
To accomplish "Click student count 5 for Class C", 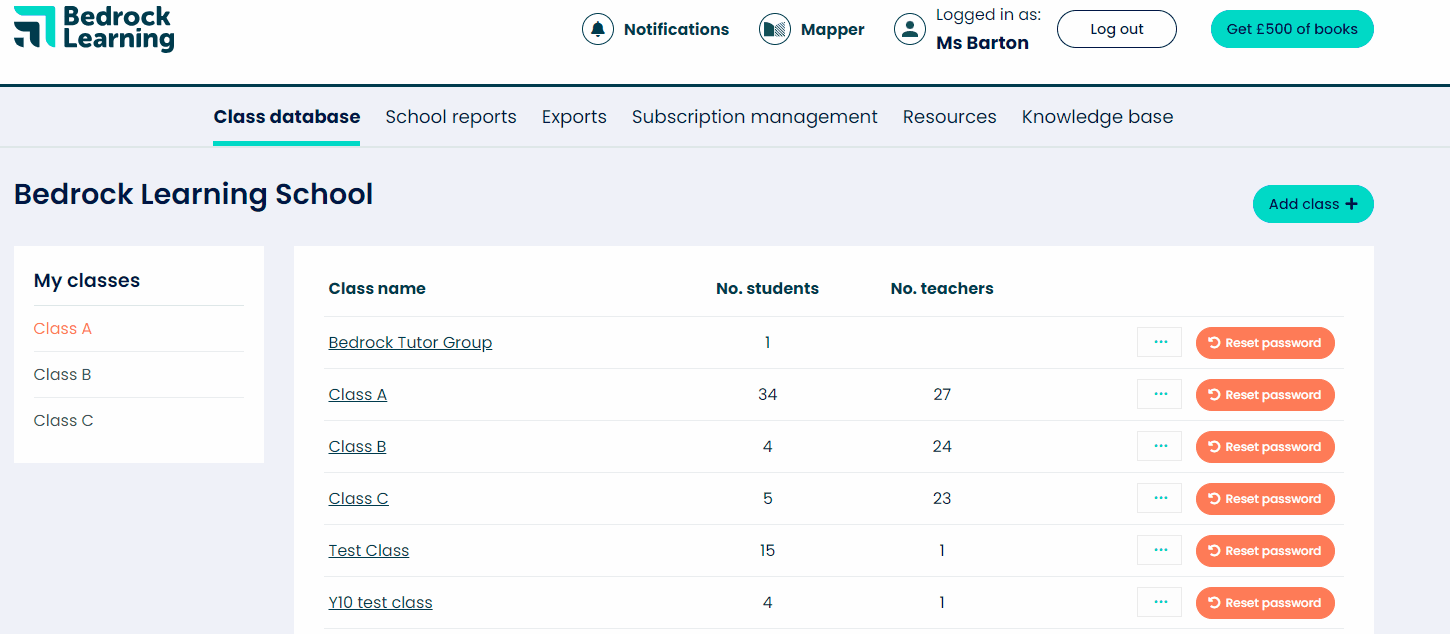I will (768, 499).
